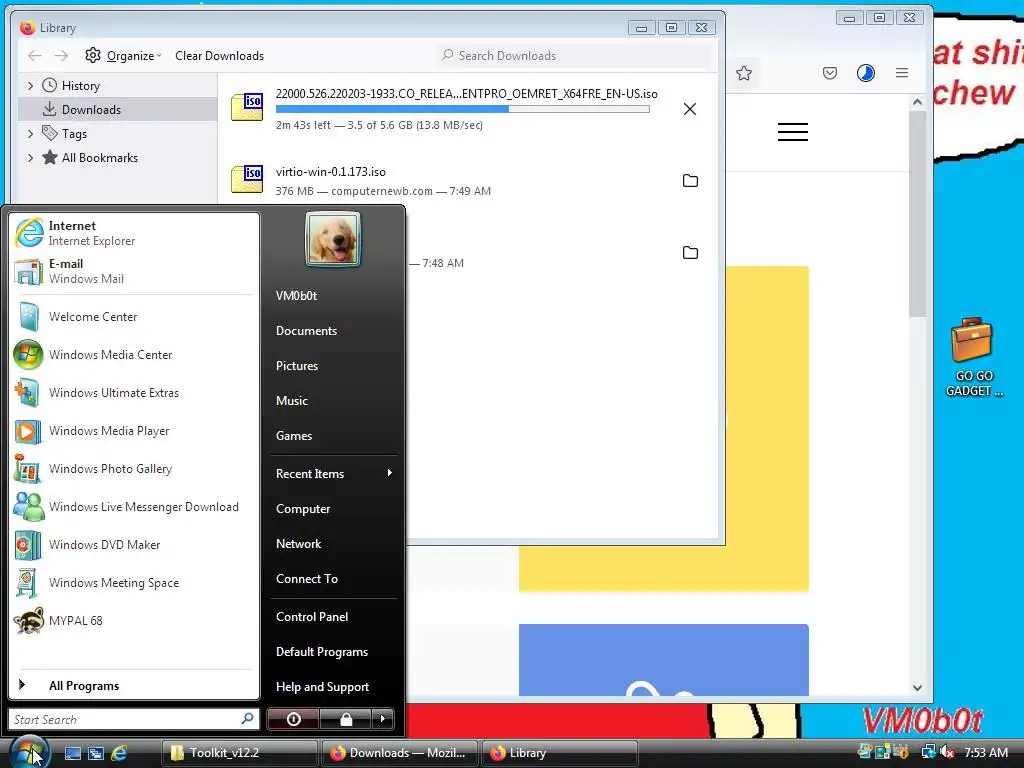Click the scrollbar down arrow in Firefox
This screenshot has width=1024, height=768.
[x=918, y=688]
